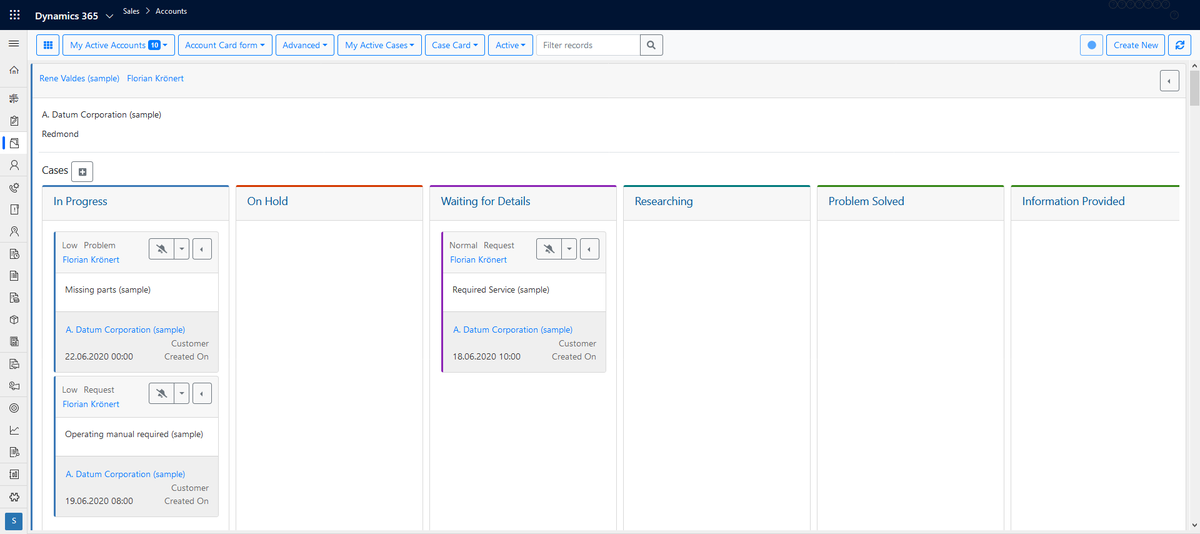Screen dimensions: 1200x534
Task: Open Account Card form dropdown
Action: (x=225, y=45)
